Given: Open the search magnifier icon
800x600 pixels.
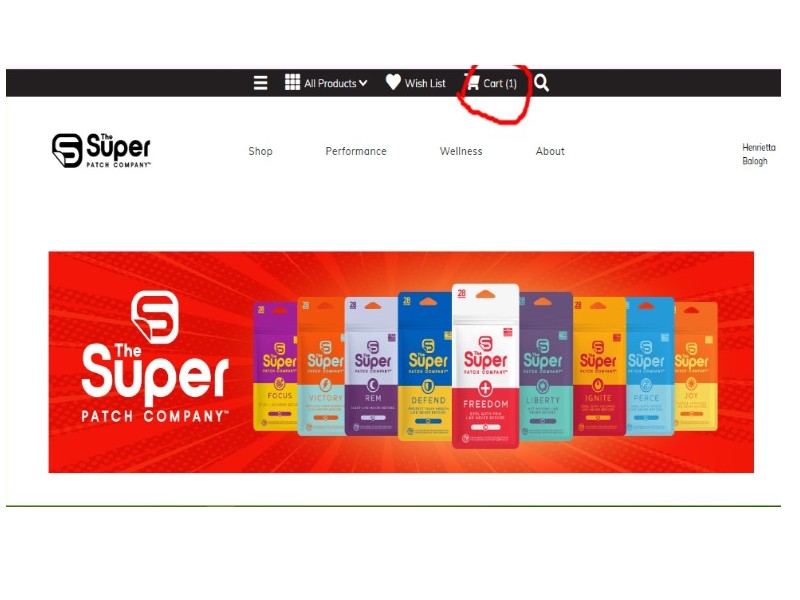Looking at the screenshot, I should tap(541, 83).
